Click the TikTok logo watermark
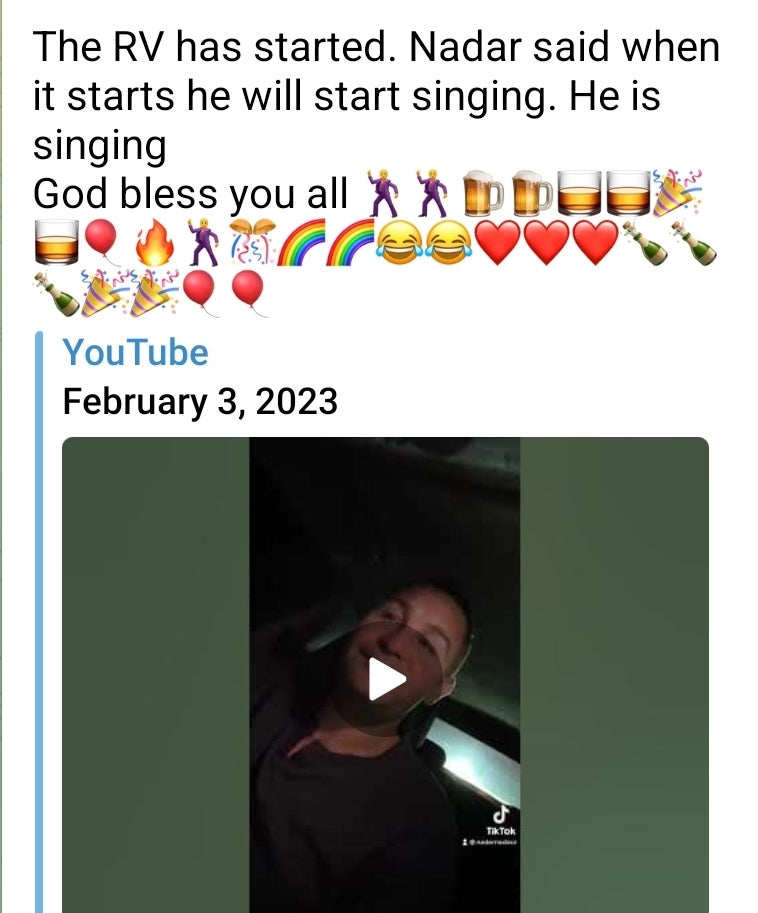 (x=501, y=815)
